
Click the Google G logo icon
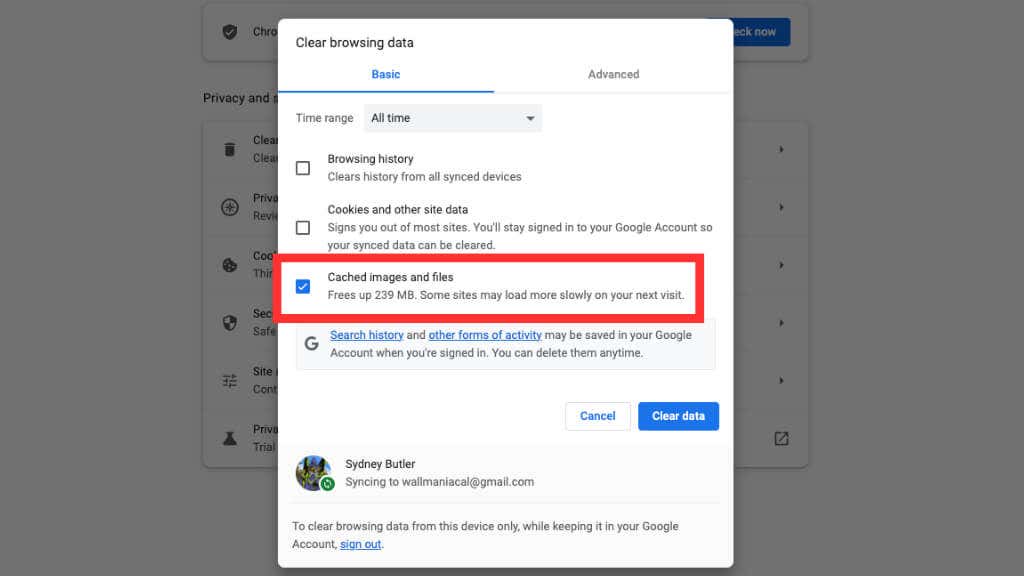coord(312,343)
